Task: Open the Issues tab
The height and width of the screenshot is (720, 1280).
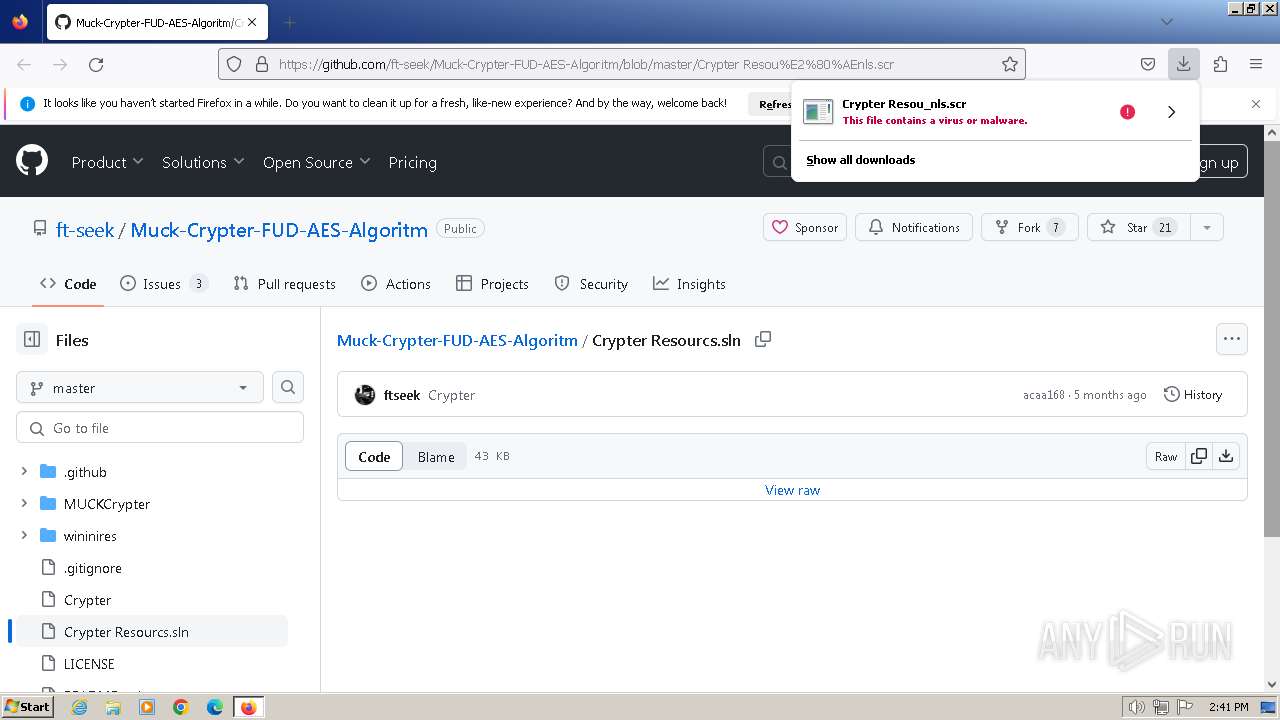Action: point(164,284)
